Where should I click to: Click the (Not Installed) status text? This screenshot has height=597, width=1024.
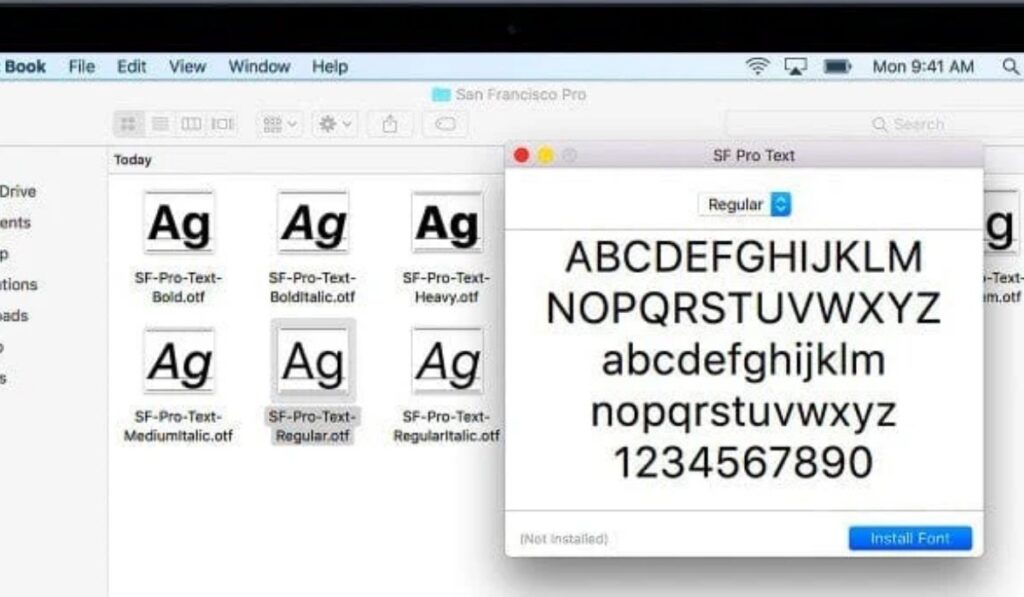click(x=564, y=539)
